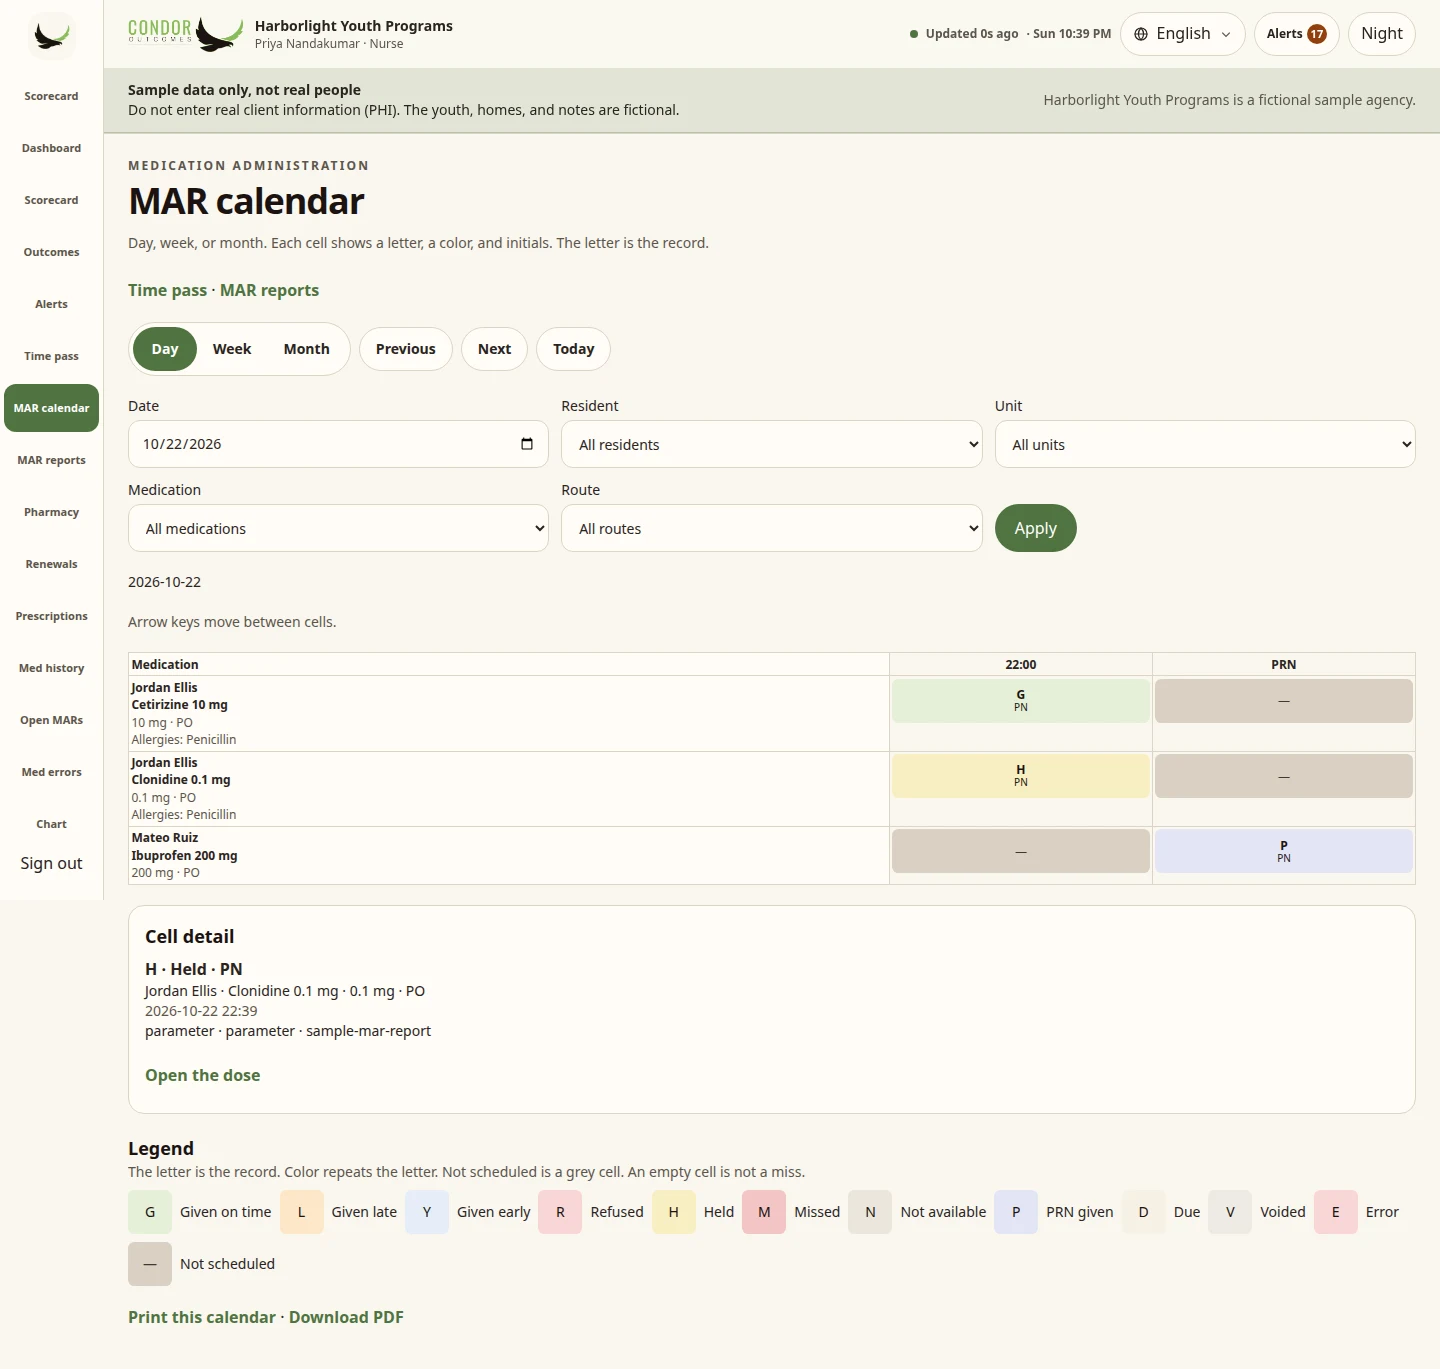Select Ibuprofen 22:00 not-scheduled cell
Image resolution: width=1440 pixels, height=1369 pixels.
pyautogui.click(x=1021, y=851)
